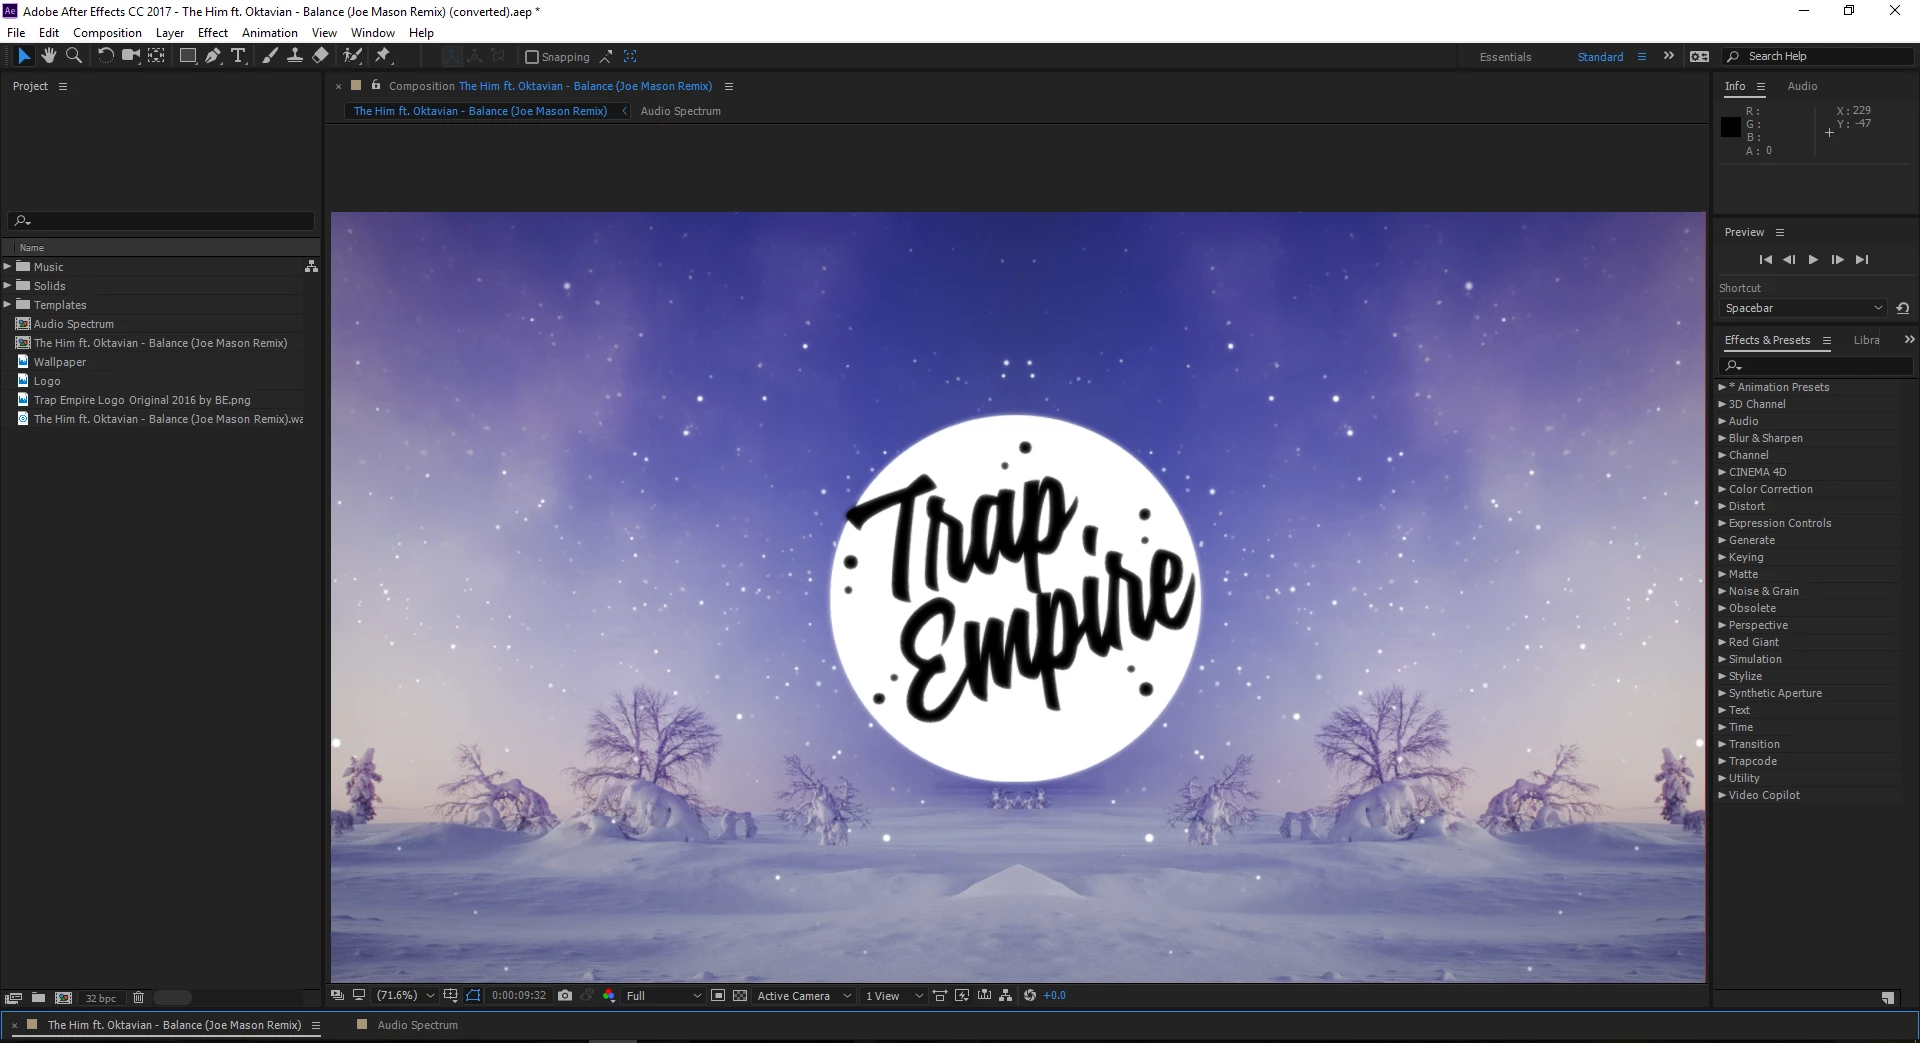Toggle Mask and Shape Path Visibility
The image size is (1920, 1043).
tap(473, 995)
